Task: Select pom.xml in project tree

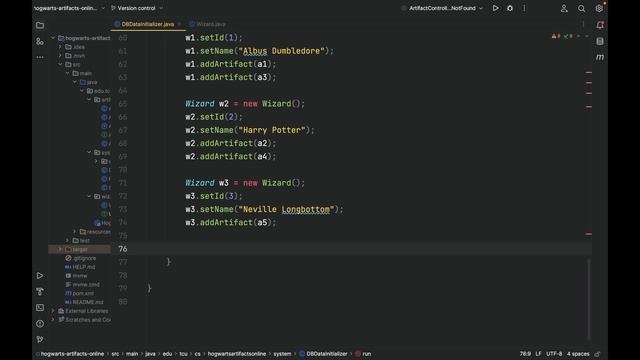Action: click(x=80, y=293)
